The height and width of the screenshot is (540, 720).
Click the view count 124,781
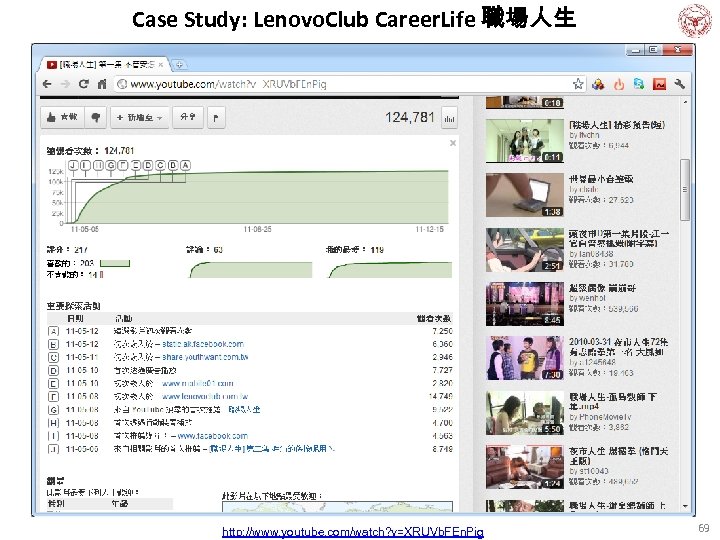(410, 118)
